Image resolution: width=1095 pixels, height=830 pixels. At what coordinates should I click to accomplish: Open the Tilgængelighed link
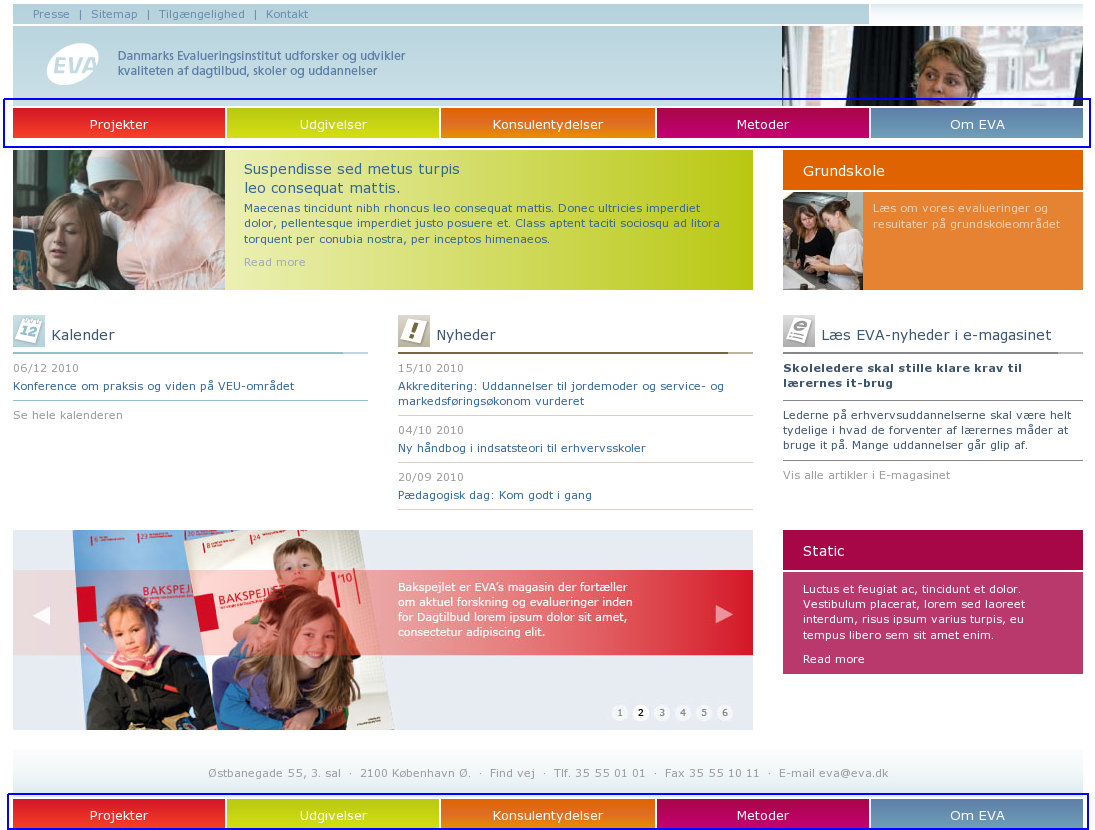point(202,14)
